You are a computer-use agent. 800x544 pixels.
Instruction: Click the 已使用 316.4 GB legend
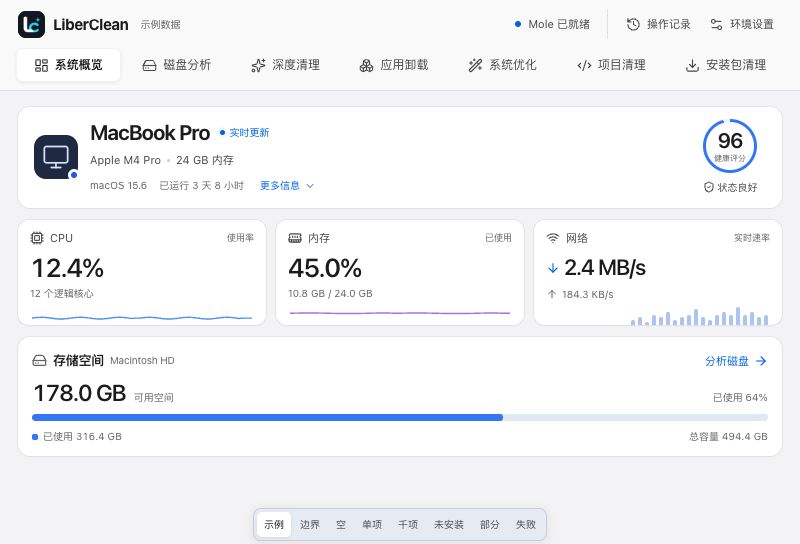(x=77, y=437)
